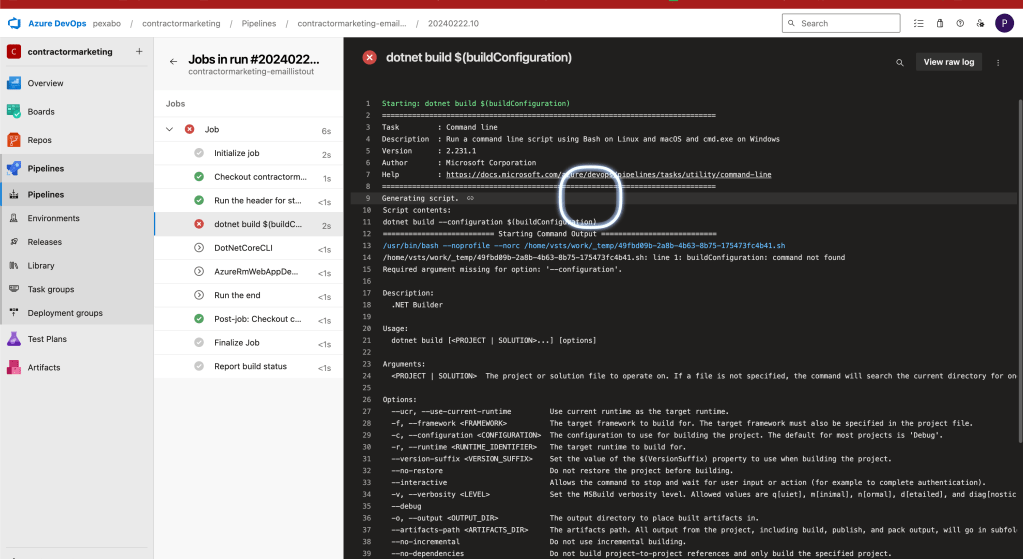Select the Finalize Job step
The image size is (1023, 559).
[249, 342]
